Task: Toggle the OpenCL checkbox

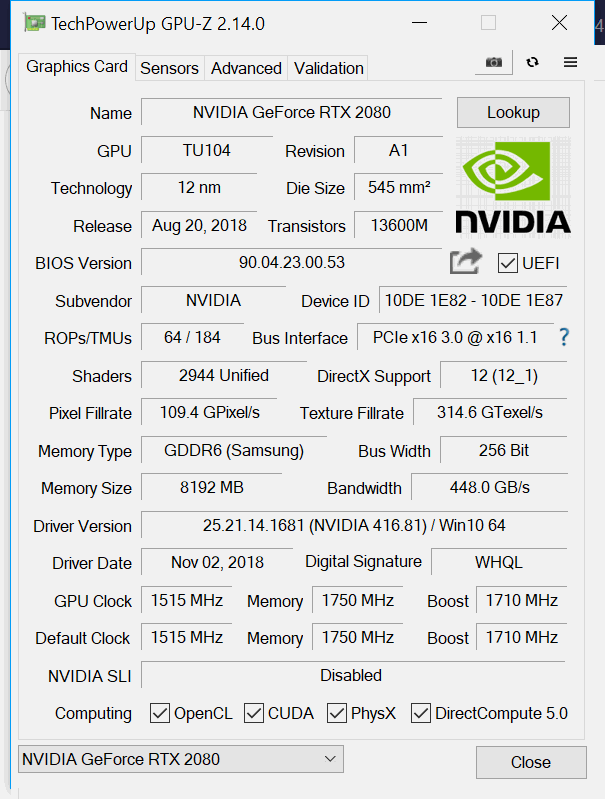Action: point(160,713)
